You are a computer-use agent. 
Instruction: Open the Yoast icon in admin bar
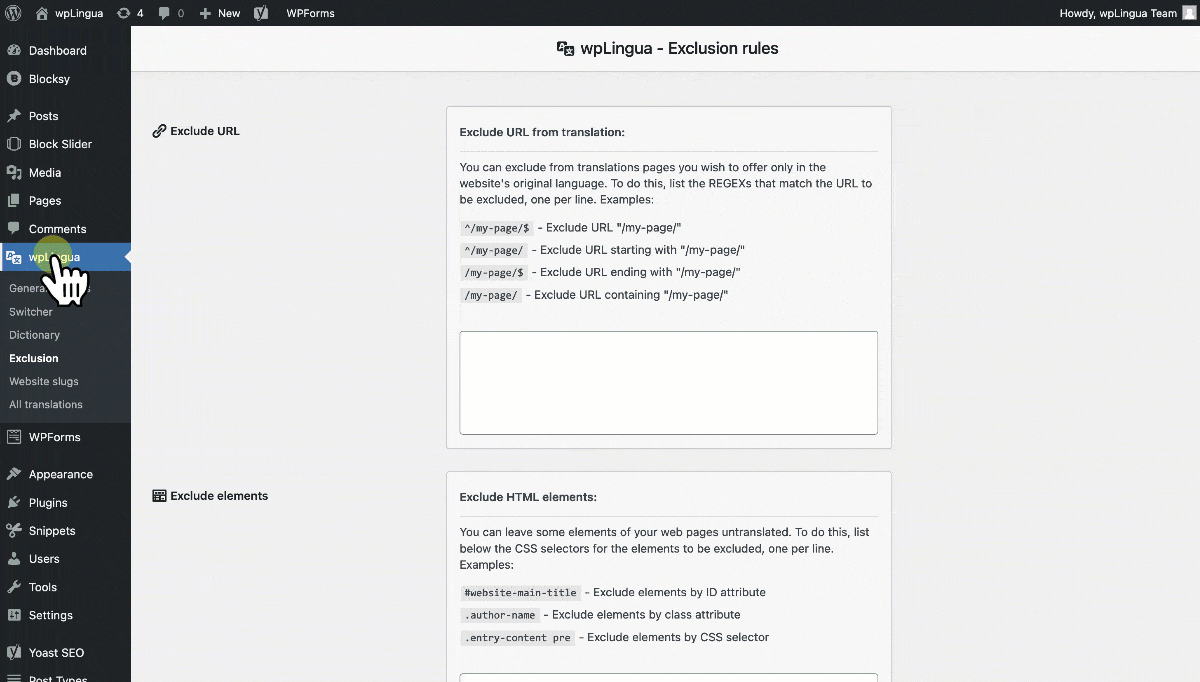click(261, 13)
